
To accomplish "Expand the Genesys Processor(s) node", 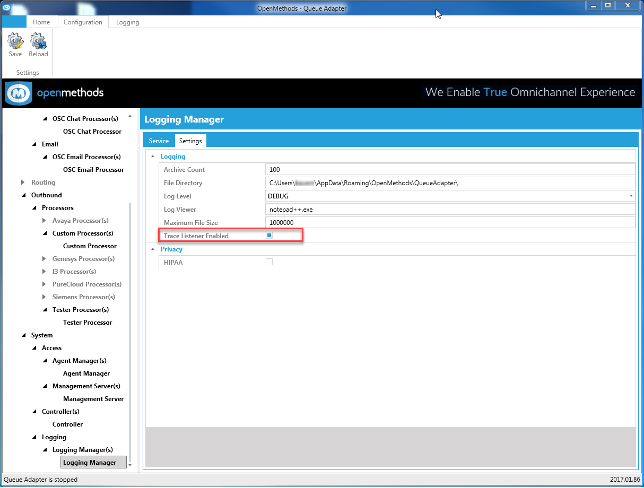I will pos(44,259).
